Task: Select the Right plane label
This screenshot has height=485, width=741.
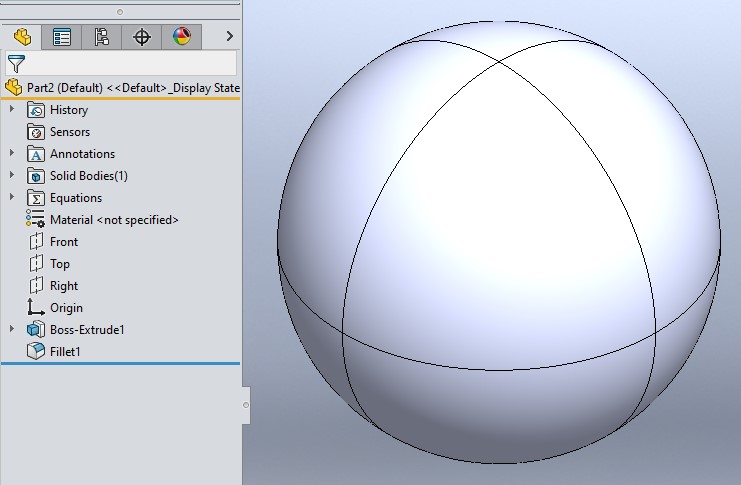Action: (x=64, y=286)
